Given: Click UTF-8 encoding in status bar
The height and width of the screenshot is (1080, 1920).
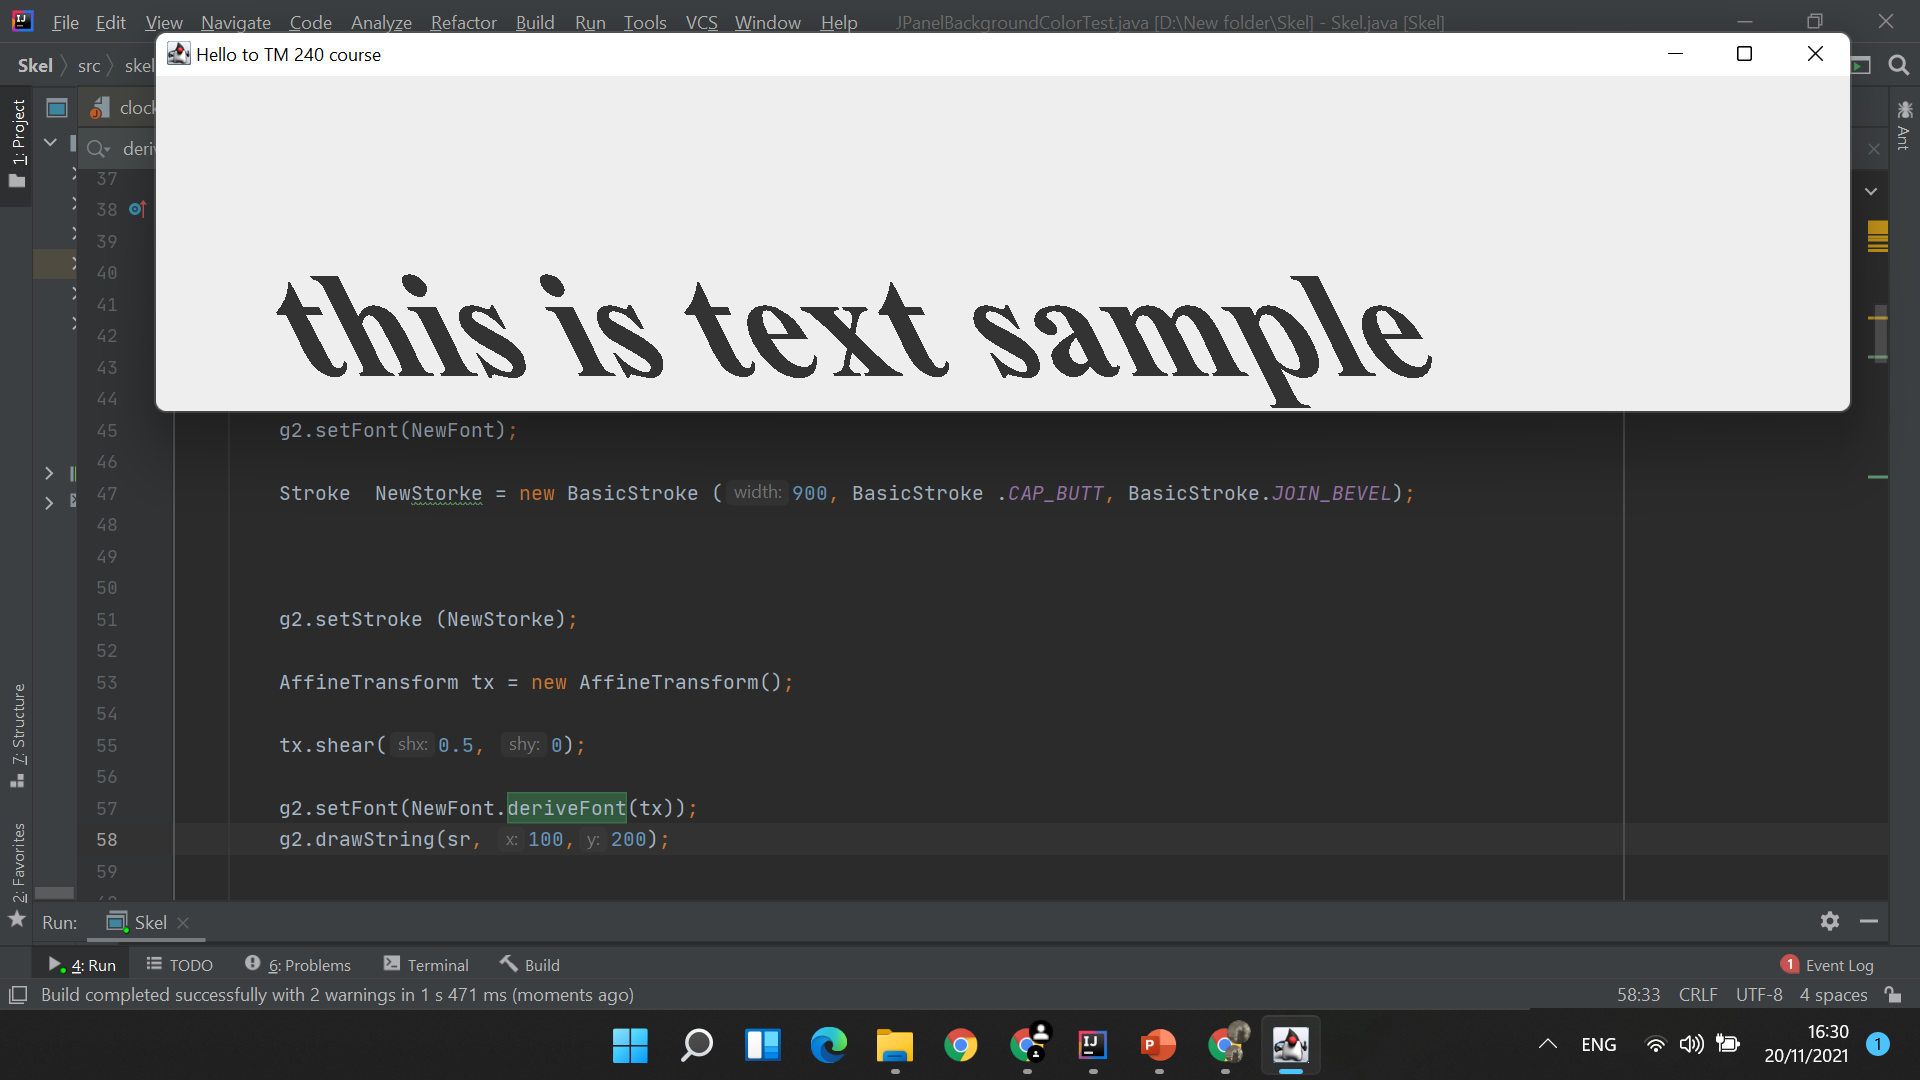Looking at the screenshot, I should 1758,994.
